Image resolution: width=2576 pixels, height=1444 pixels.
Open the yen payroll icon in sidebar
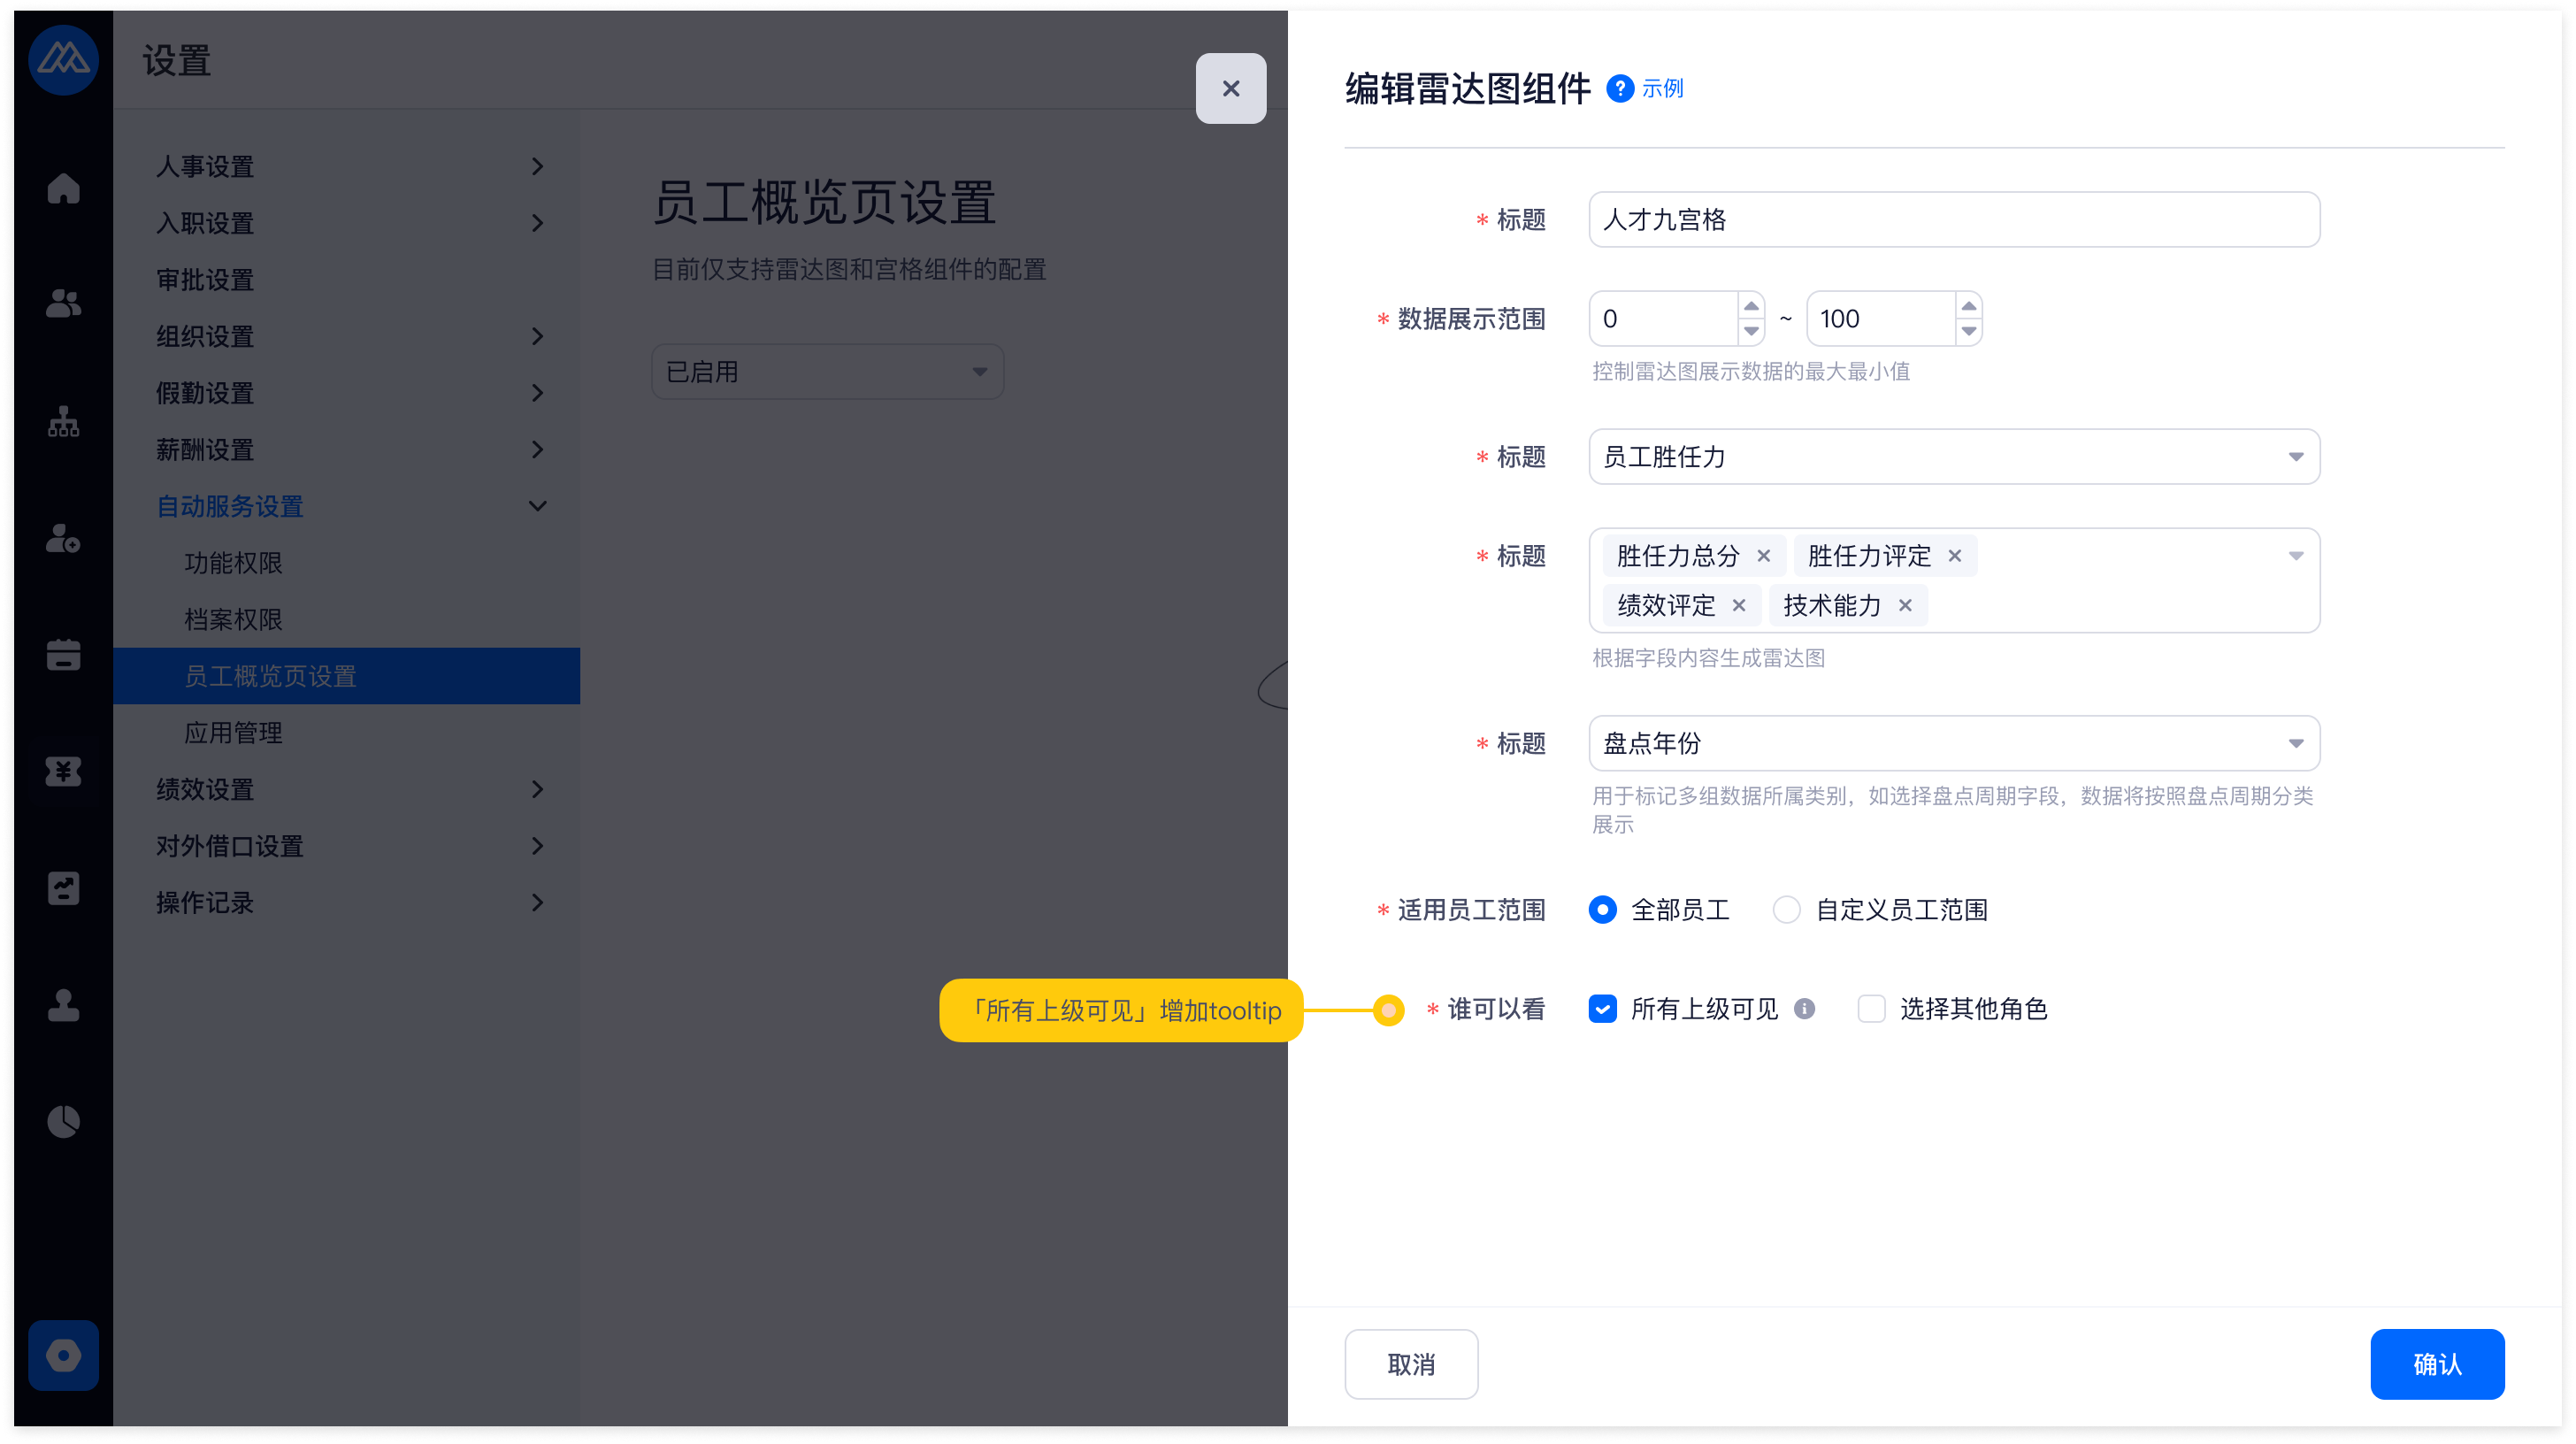click(x=63, y=771)
